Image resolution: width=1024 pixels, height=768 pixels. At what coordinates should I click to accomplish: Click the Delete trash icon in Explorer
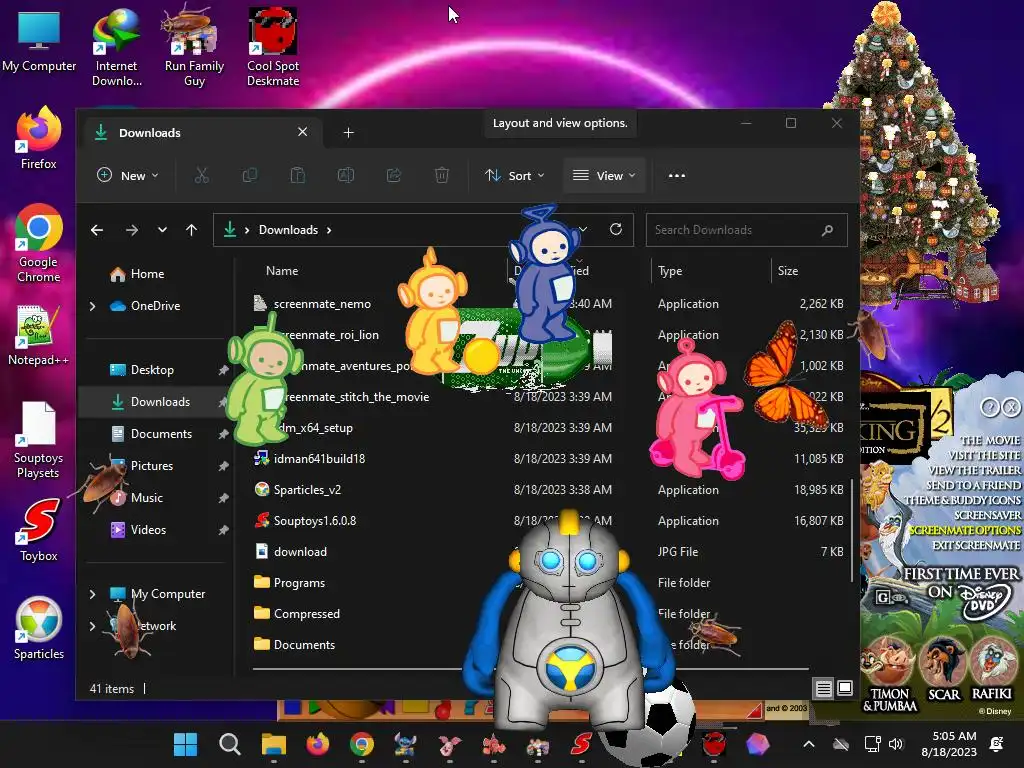tap(441, 175)
